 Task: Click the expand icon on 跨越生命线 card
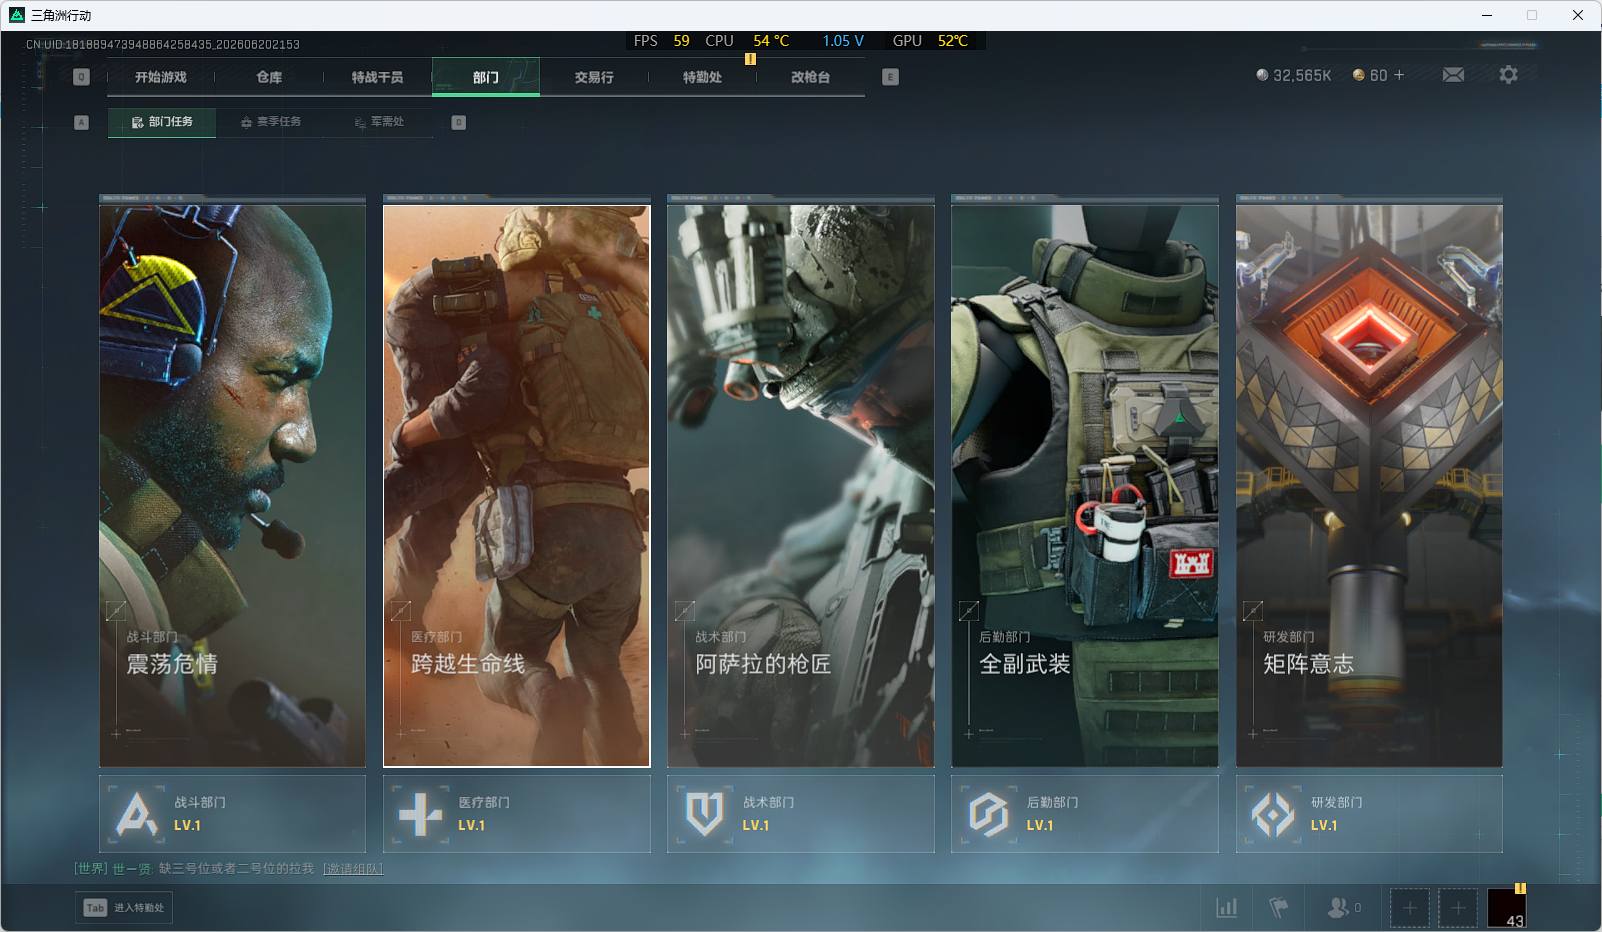click(x=400, y=610)
